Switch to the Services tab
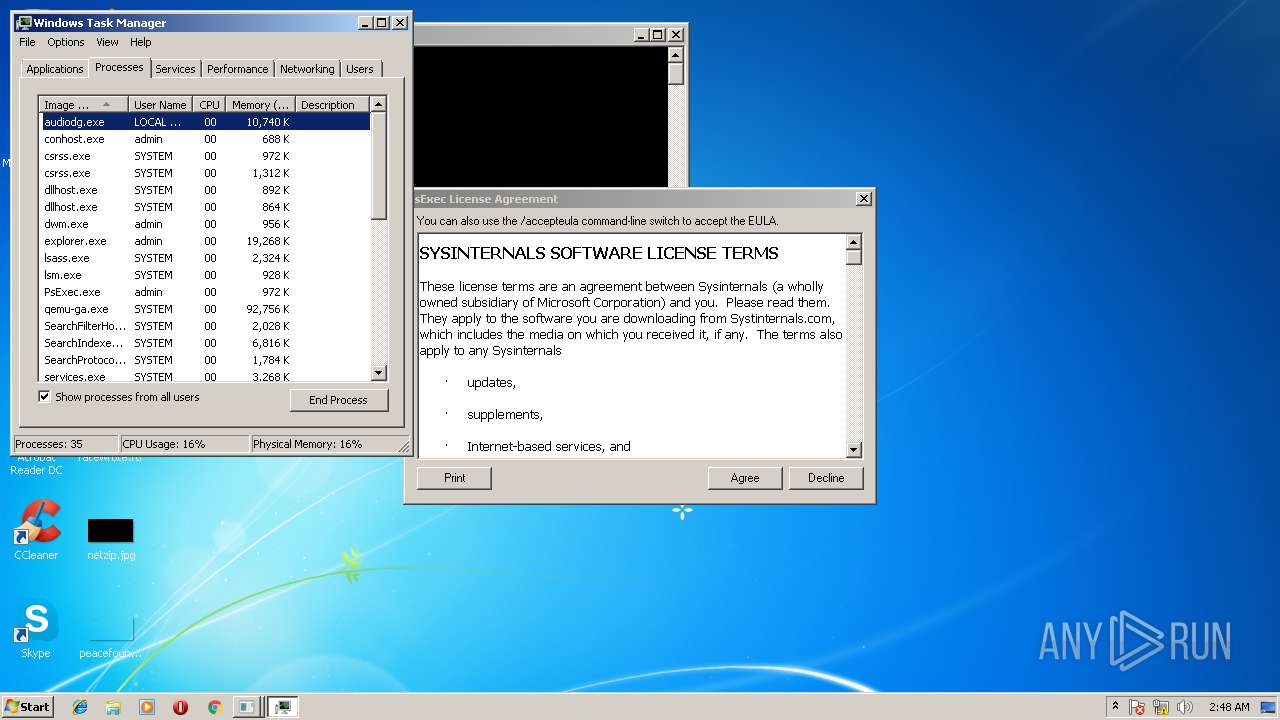The width and height of the screenshot is (1280, 720). (175, 69)
